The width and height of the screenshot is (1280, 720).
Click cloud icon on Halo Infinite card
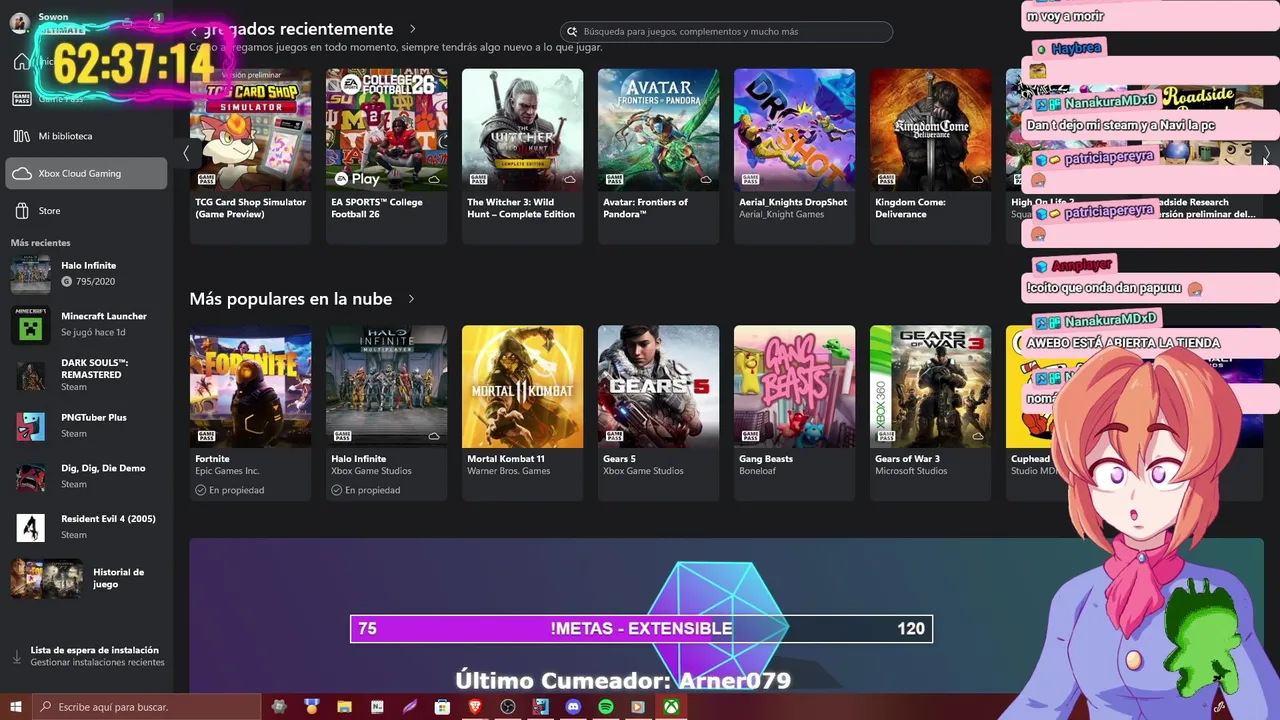(x=433, y=436)
